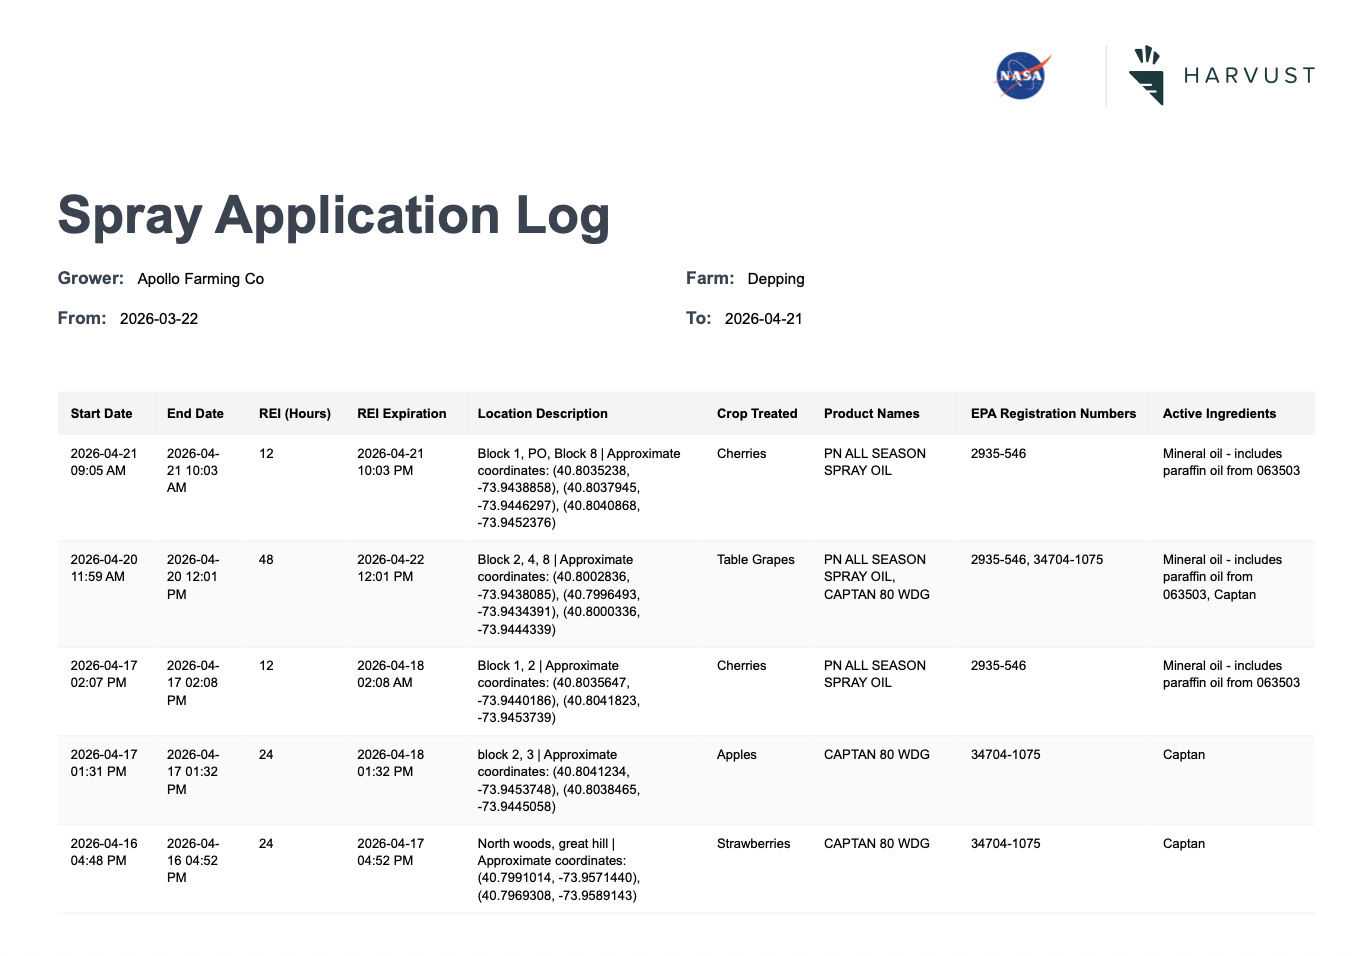Click the "Table Grapes" crop cell

(756, 560)
